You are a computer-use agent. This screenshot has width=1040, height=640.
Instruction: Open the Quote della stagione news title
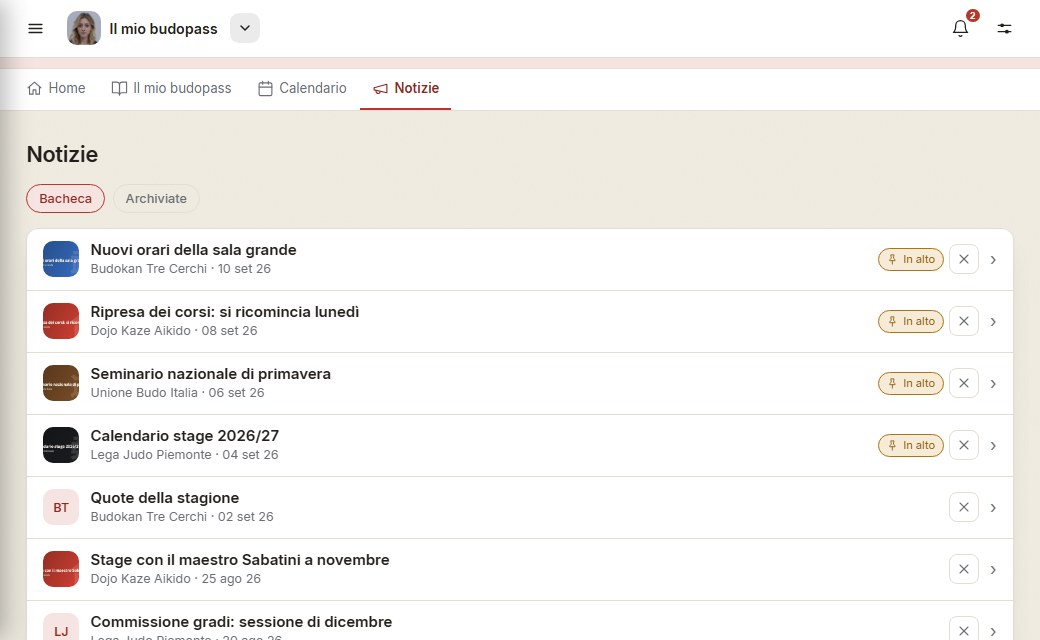coord(164,498)
